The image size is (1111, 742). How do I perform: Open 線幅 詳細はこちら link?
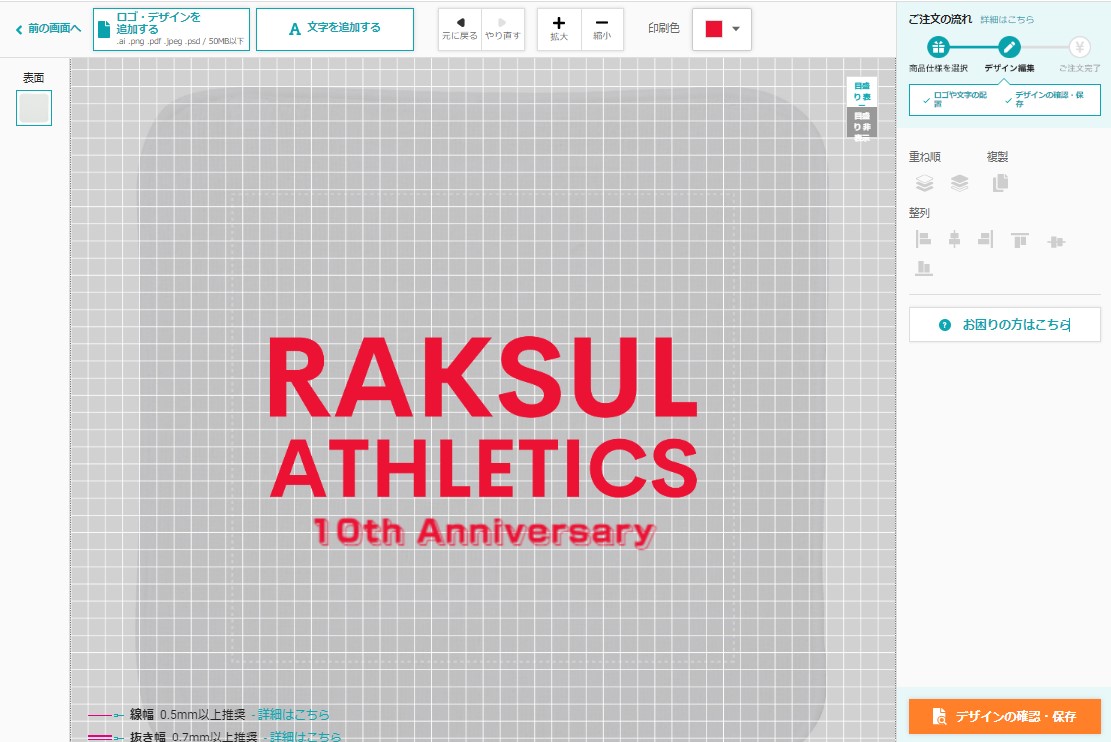pyautogui.click(x=293, y=714)
